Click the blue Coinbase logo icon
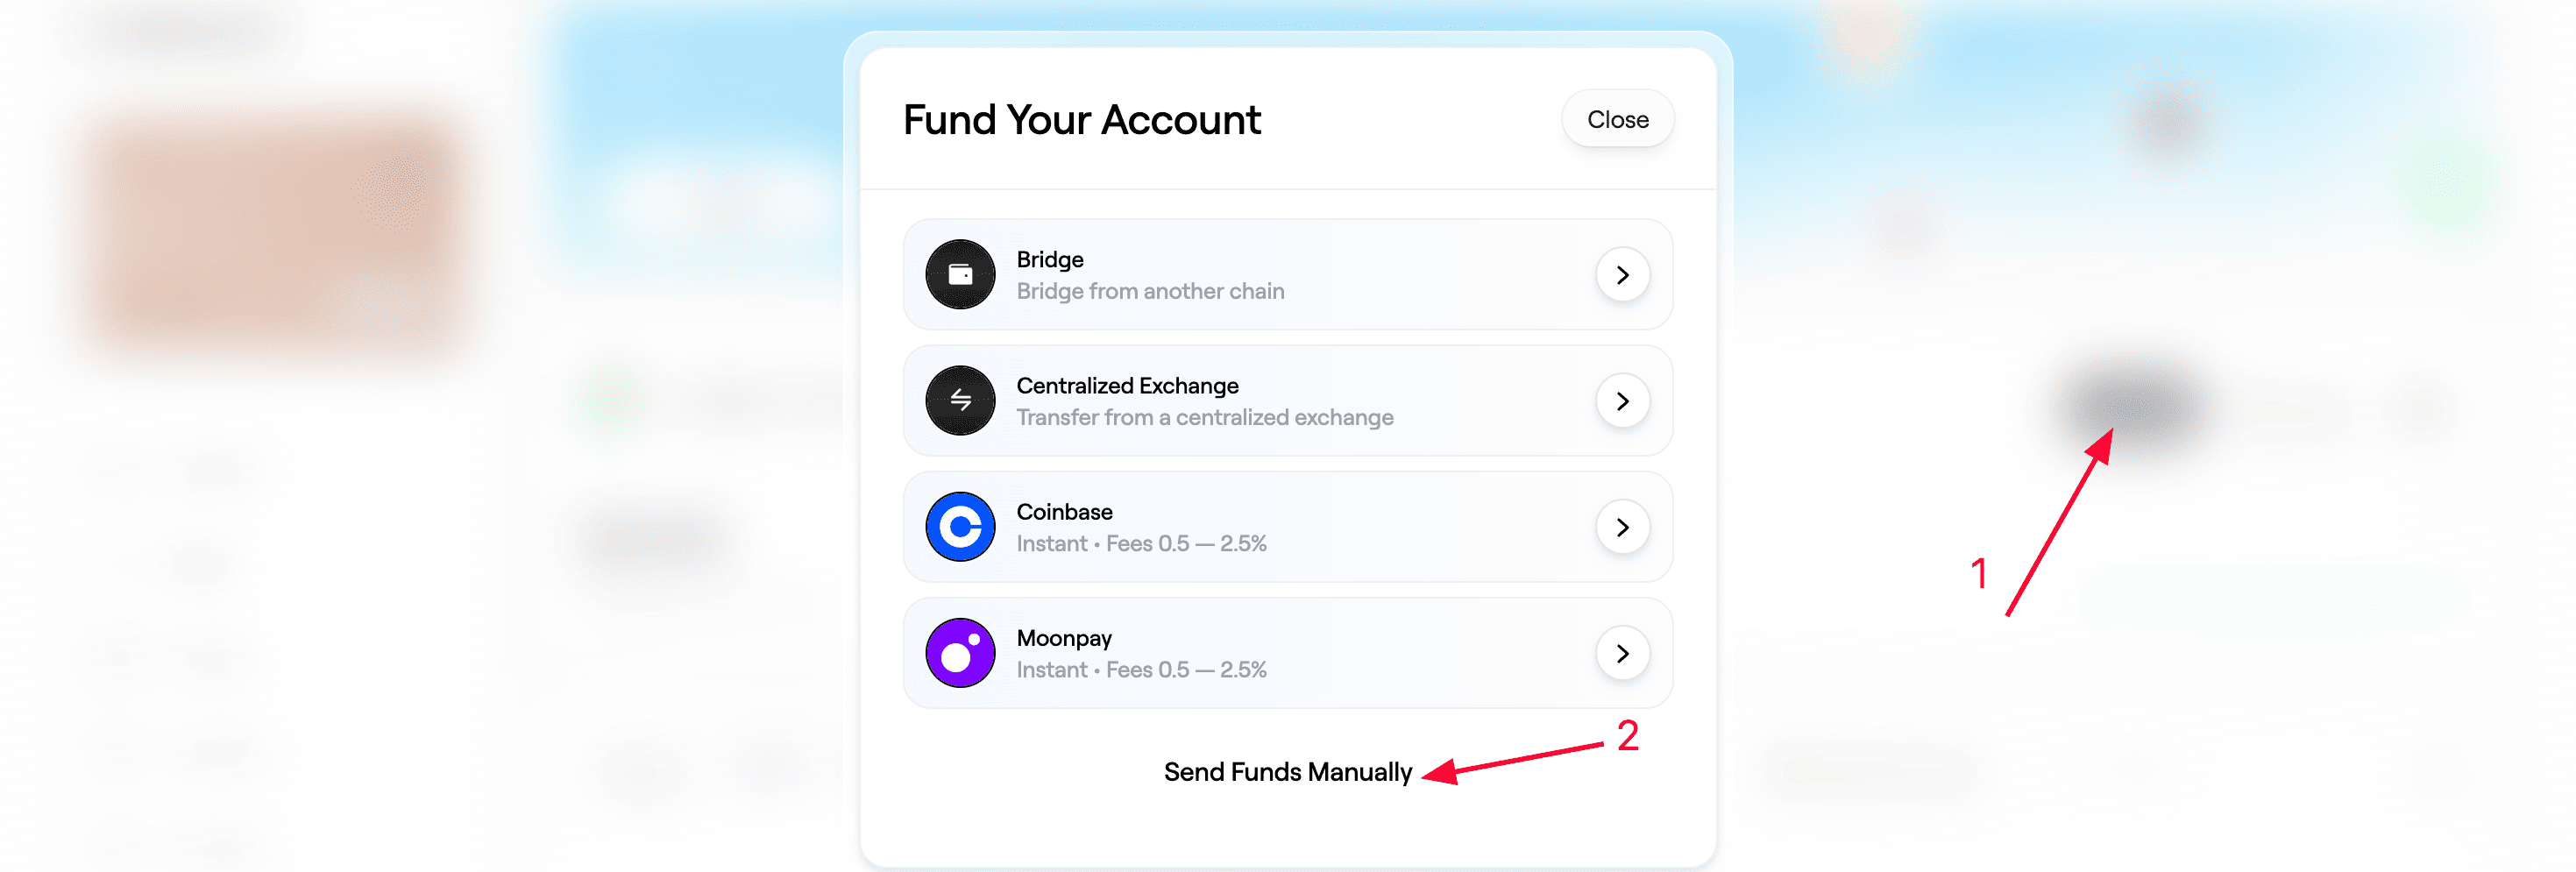This screenshot has height=872, width=2576. [x=960, y=527]
